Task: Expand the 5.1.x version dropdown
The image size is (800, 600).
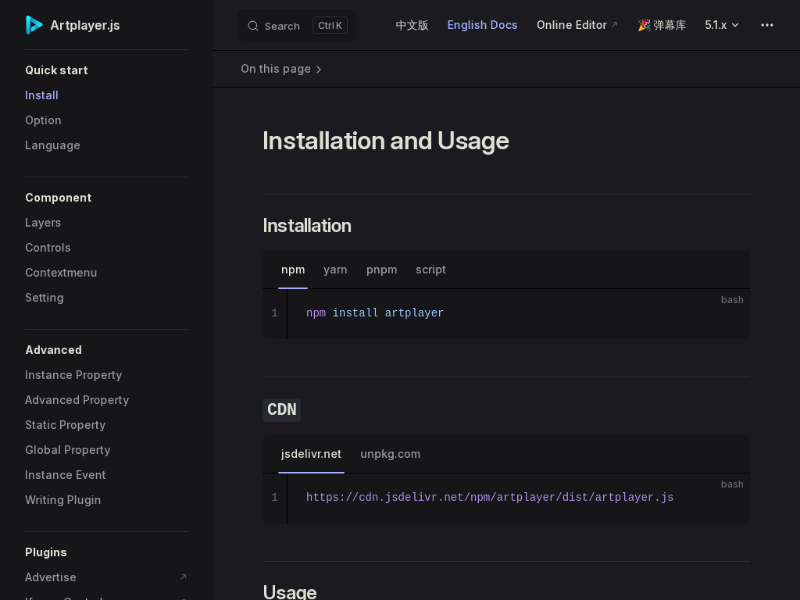Action: pyautogui.click(x=722, y=25)
